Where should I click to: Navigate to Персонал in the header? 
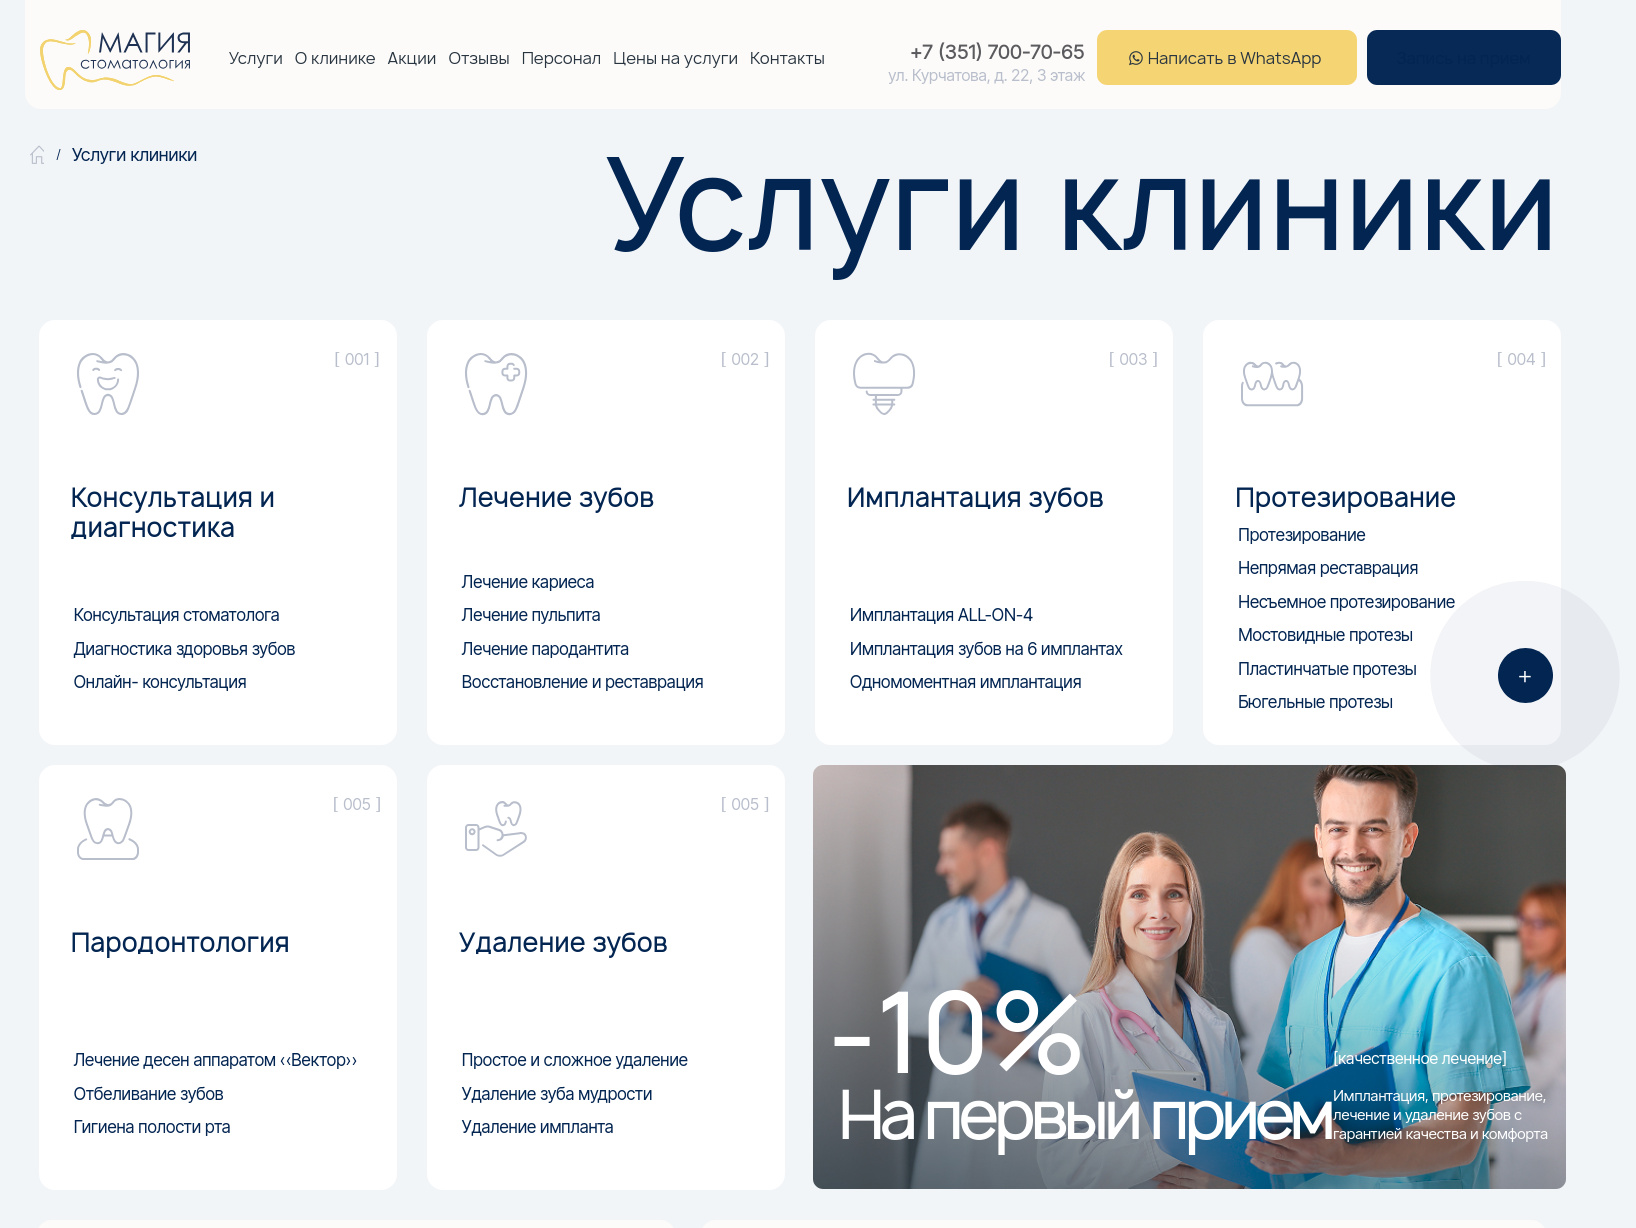pyautogui.click(x=561, y=58)
